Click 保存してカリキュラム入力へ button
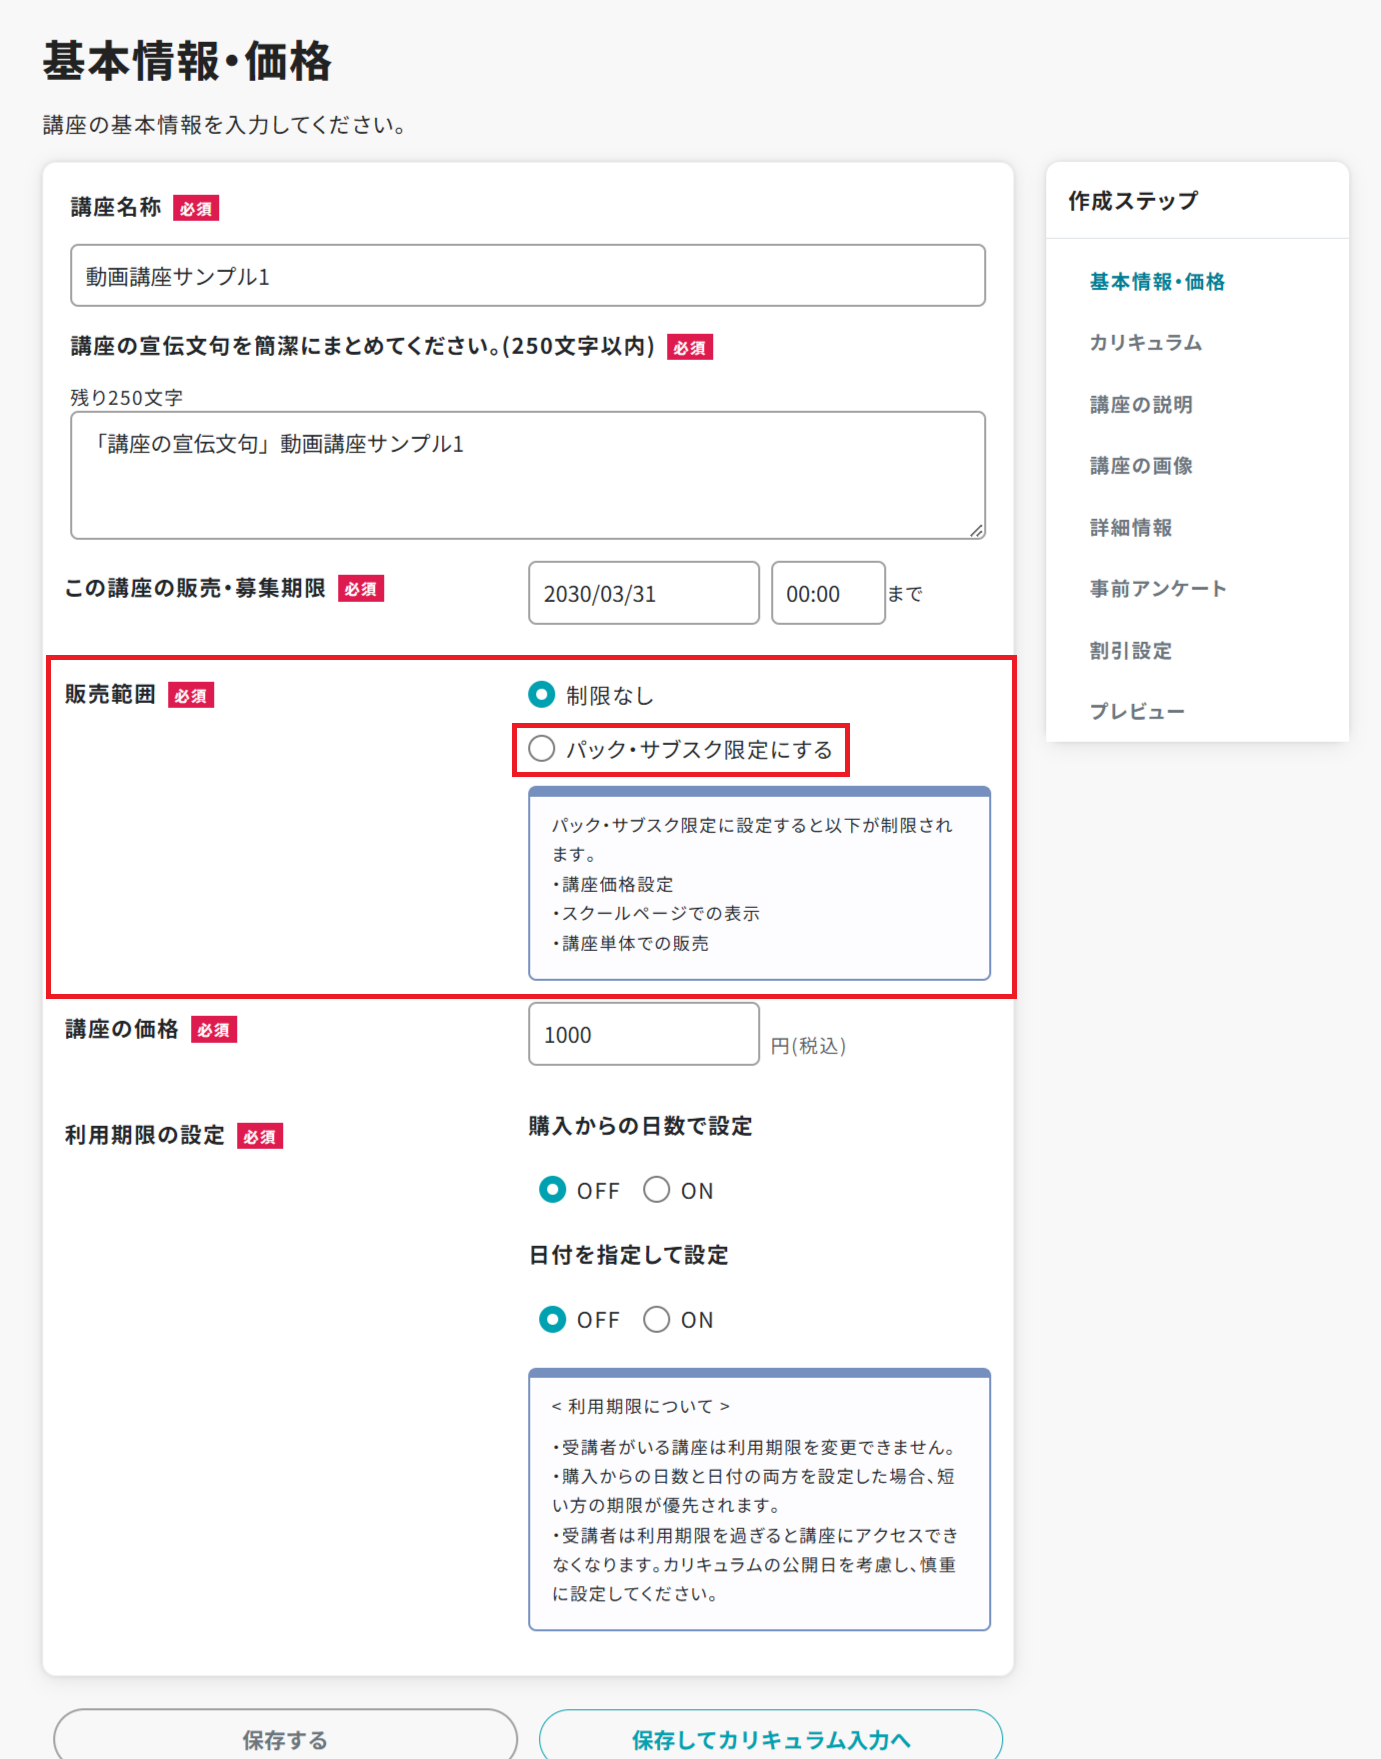 [770, 1738]
